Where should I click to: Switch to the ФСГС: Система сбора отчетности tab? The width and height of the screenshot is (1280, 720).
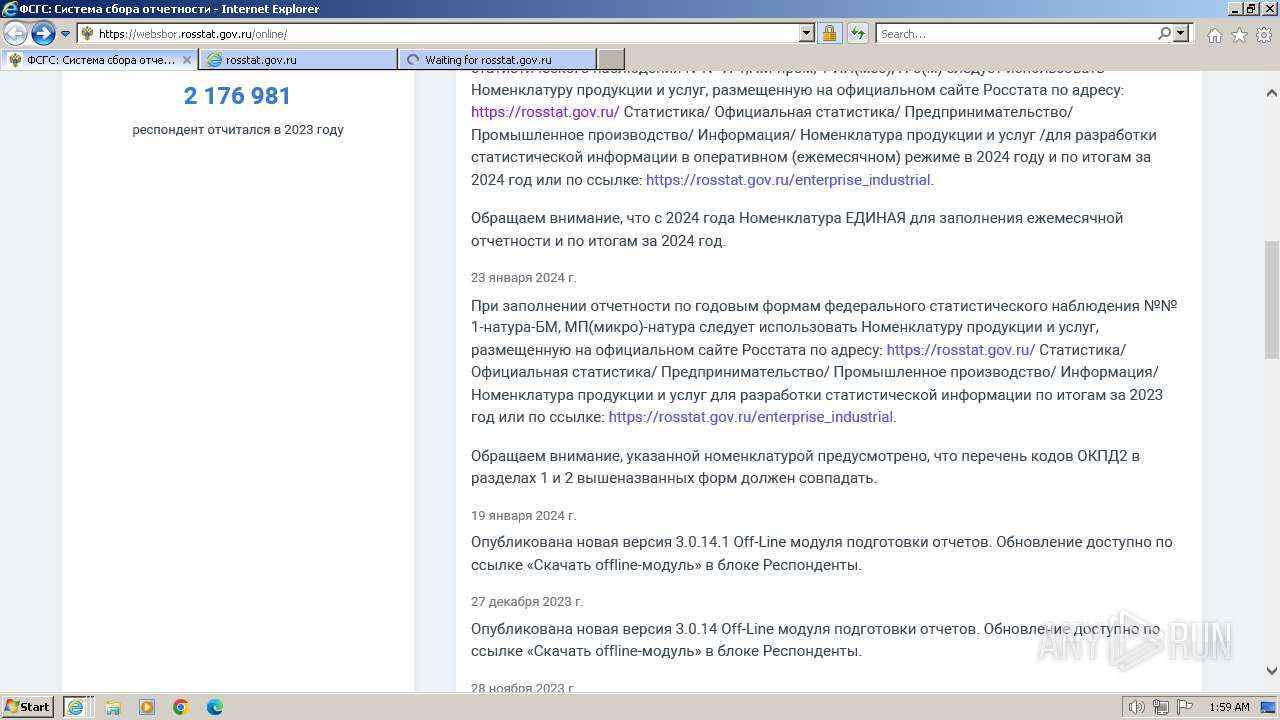point(99,60)
